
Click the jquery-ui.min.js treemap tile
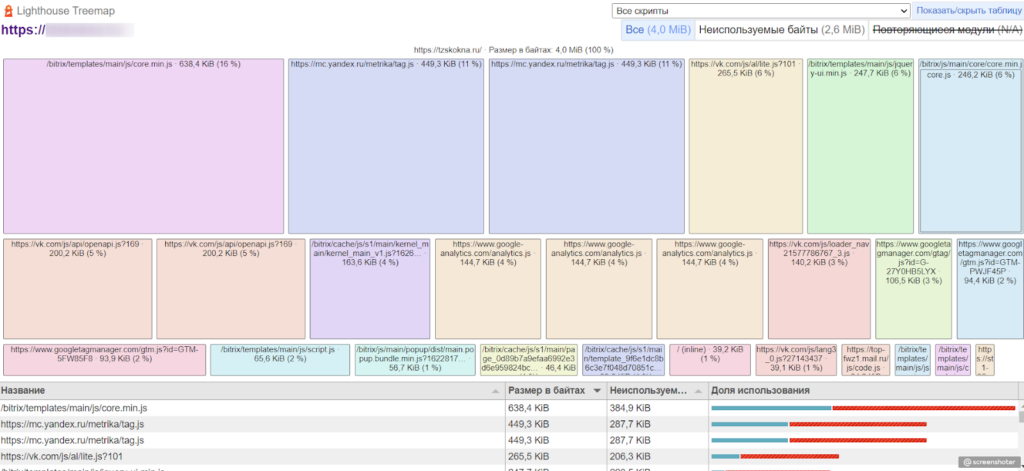[x=860, y=145]
